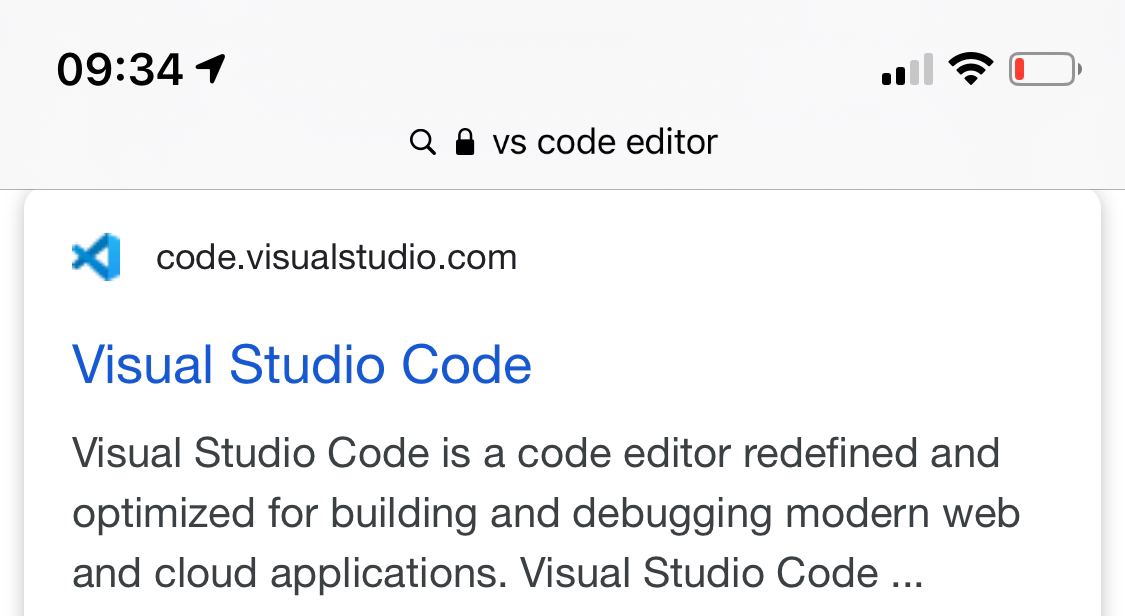Tap the Wi-Fi status icon

(971, 69)
